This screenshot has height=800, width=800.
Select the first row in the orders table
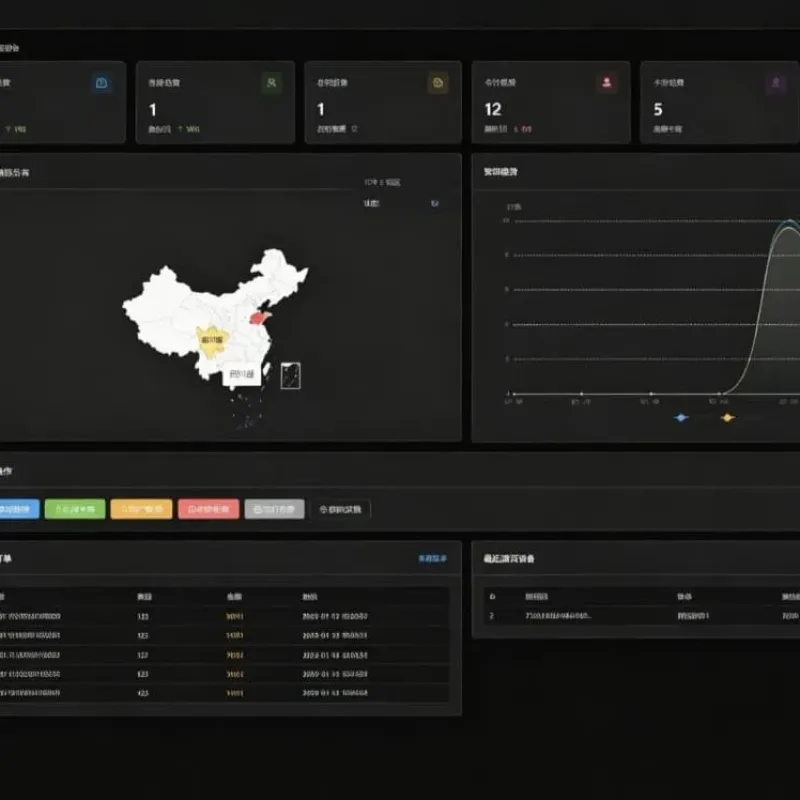tap(224, 616)
